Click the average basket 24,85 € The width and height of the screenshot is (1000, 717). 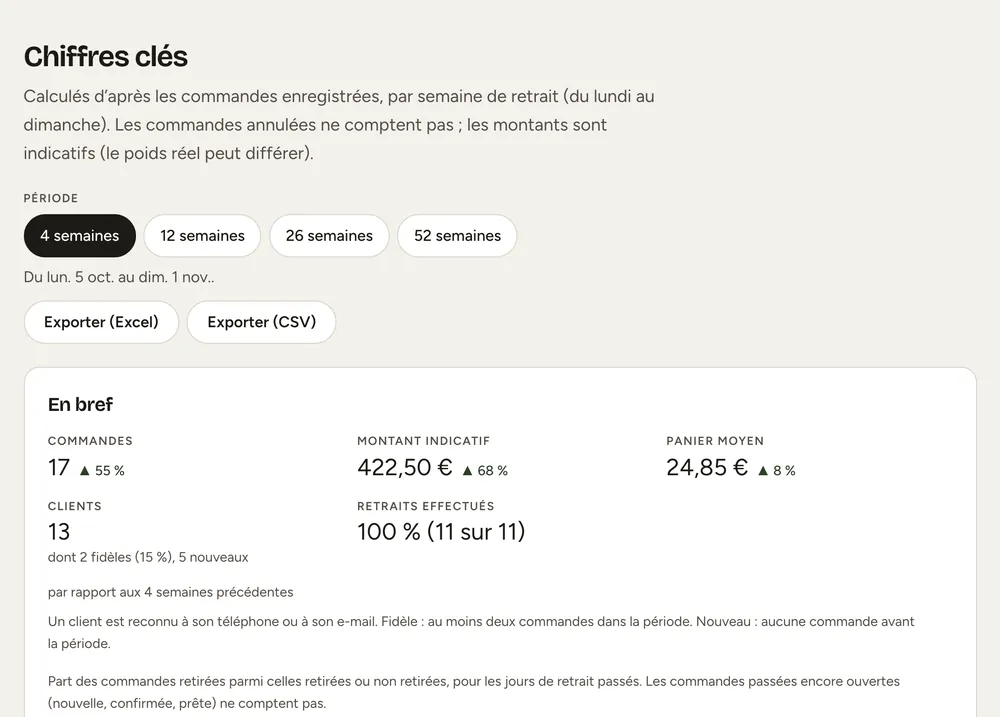707,468
